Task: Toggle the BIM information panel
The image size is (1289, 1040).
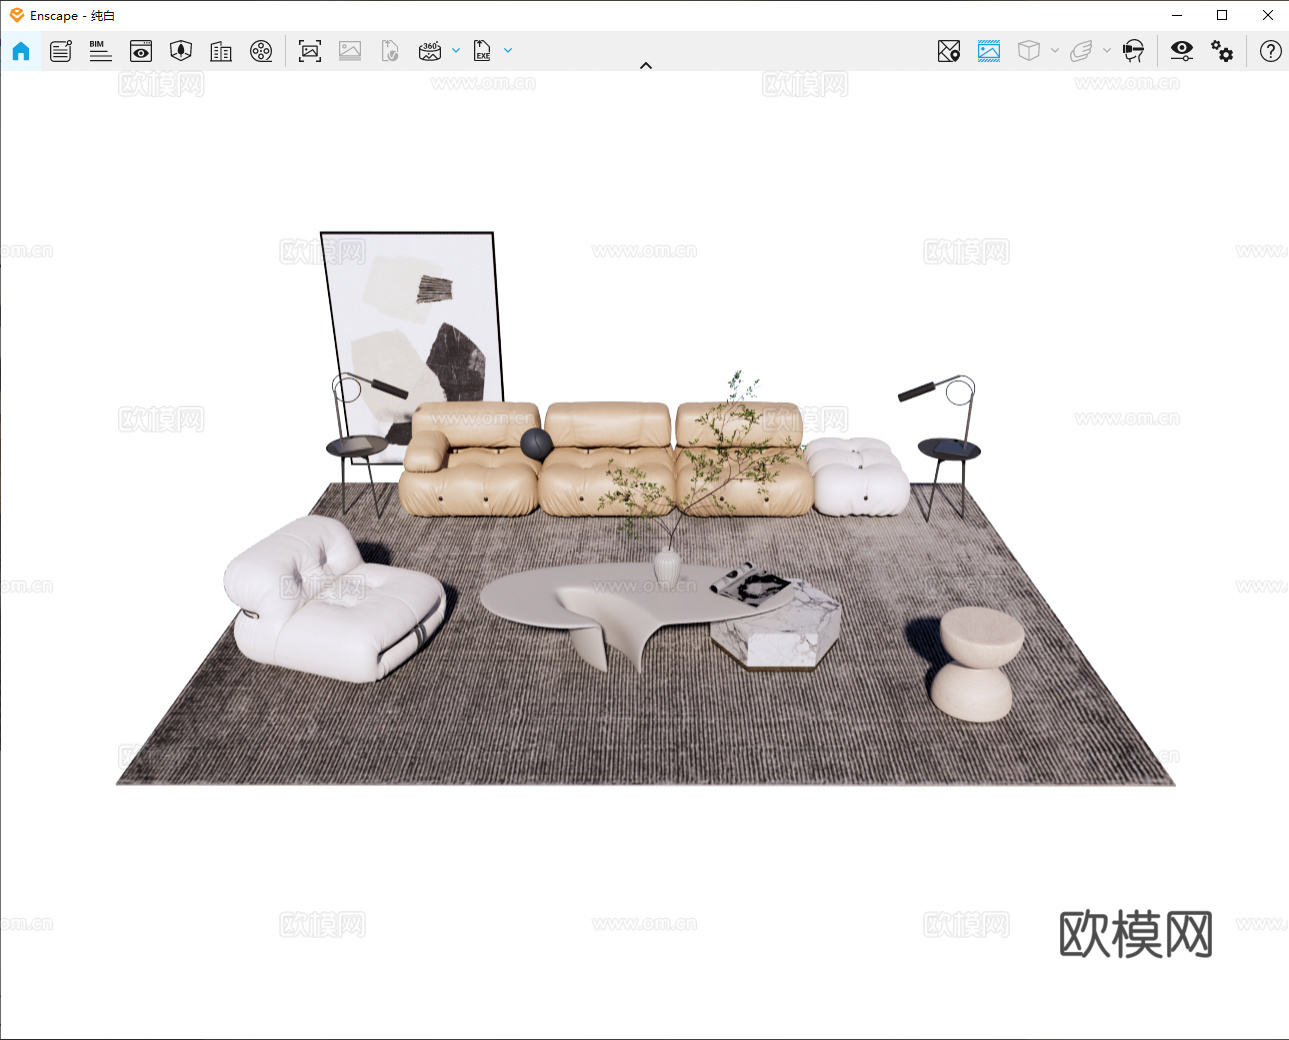Action: coord(100,51)
